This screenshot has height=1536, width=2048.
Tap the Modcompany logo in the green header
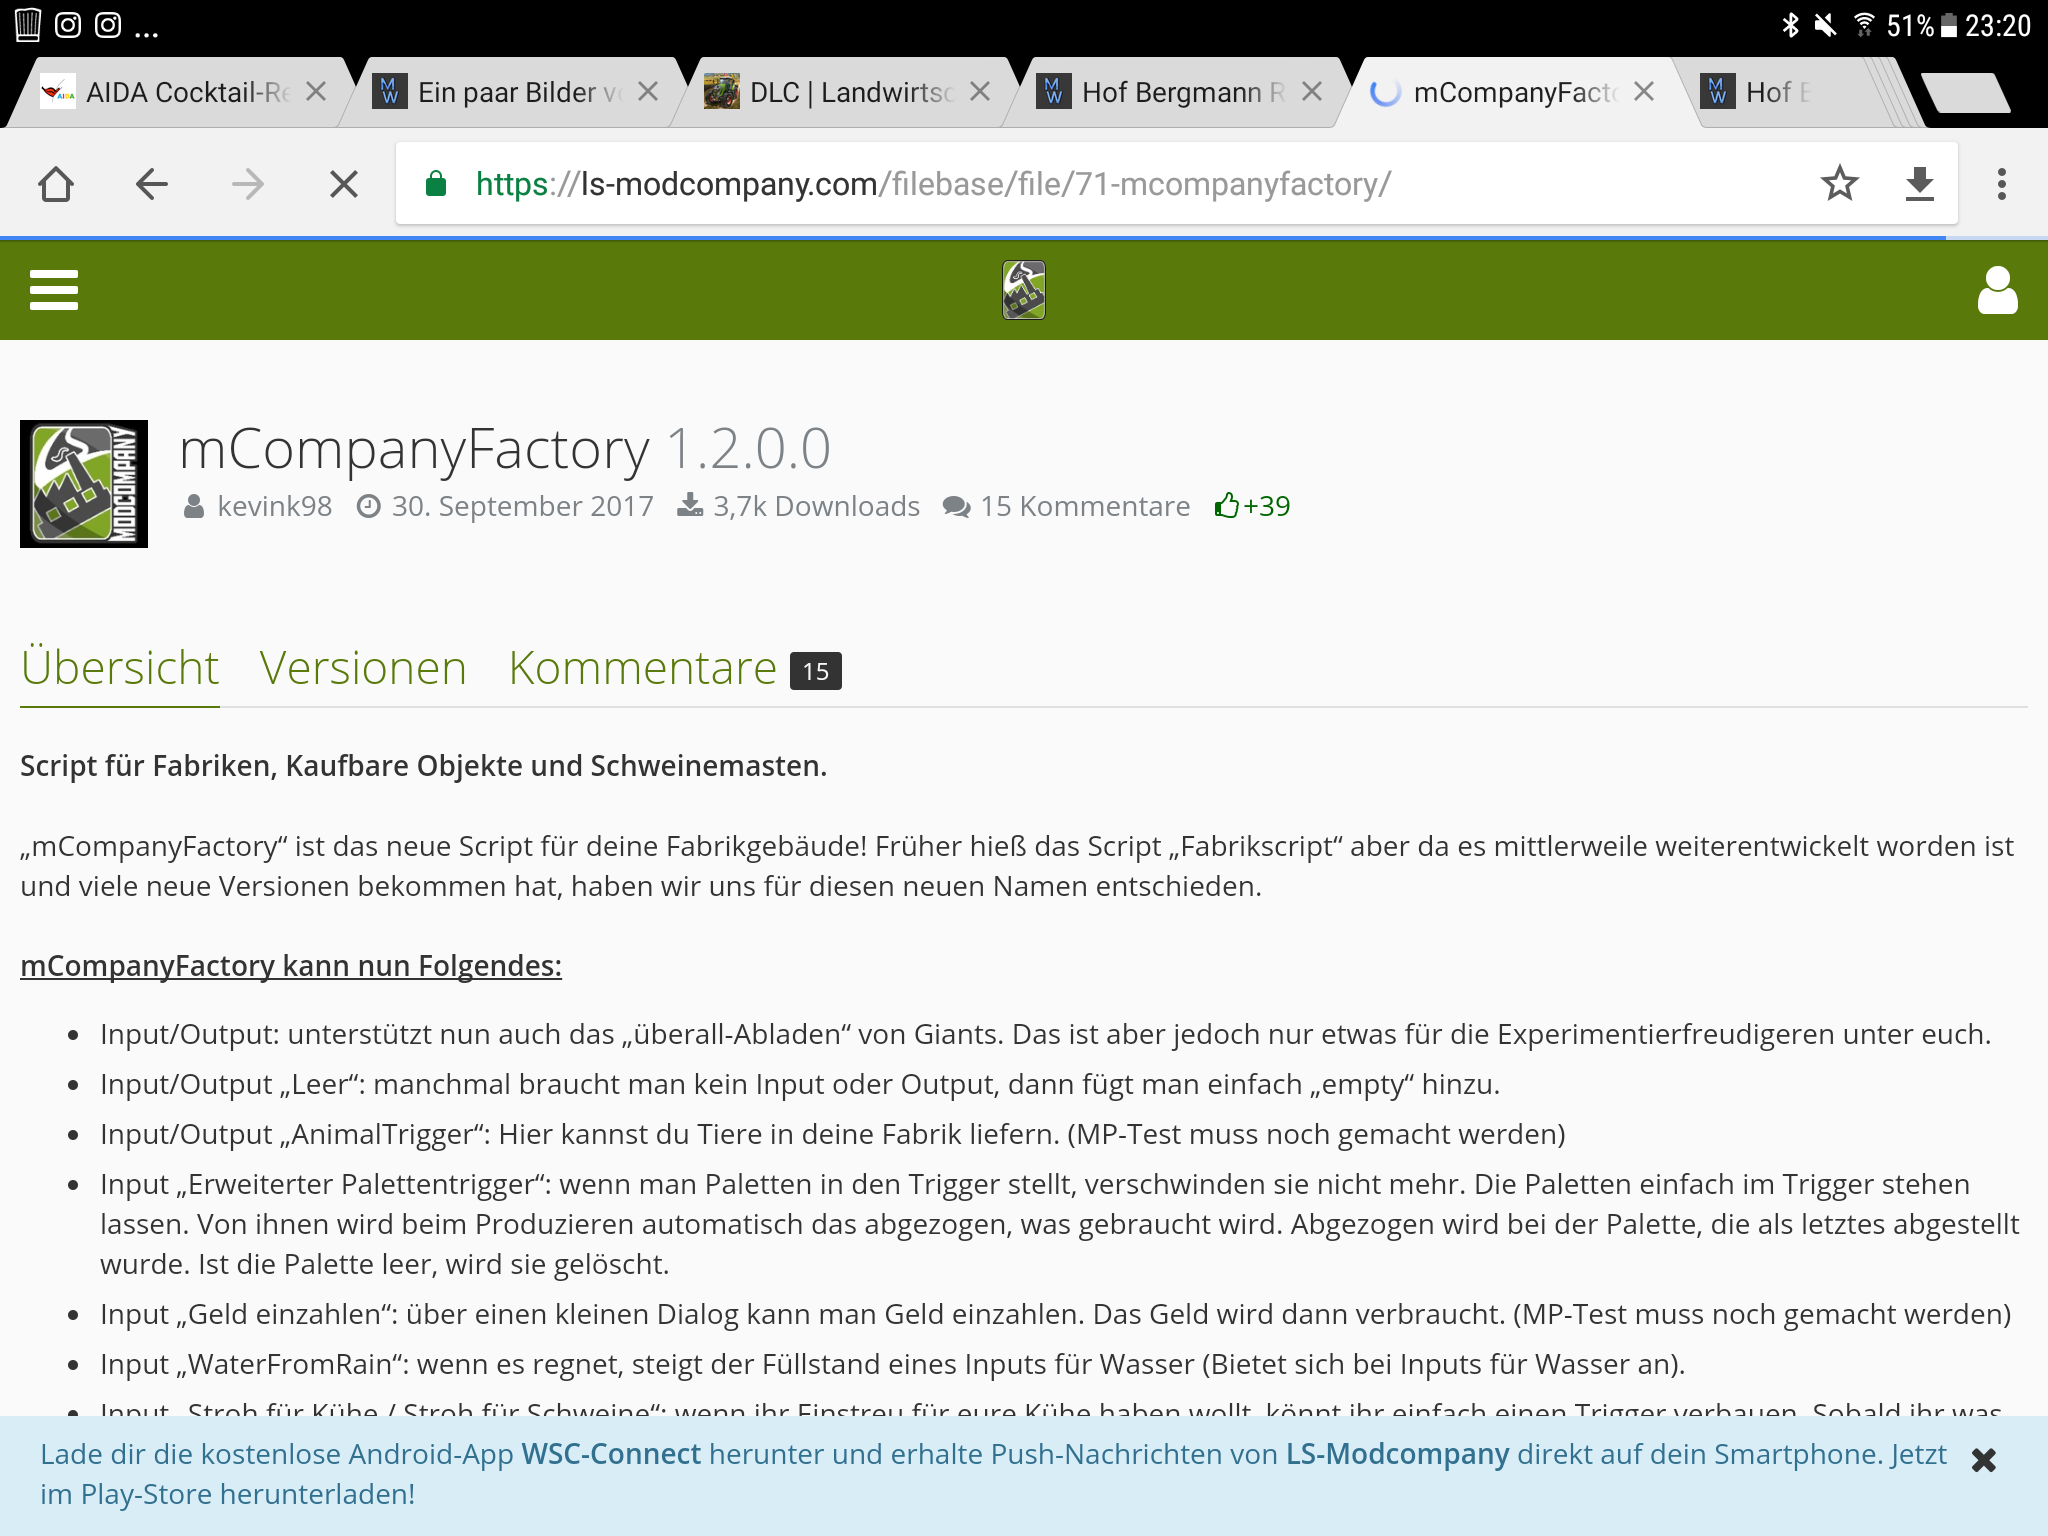coord(1023,290)
